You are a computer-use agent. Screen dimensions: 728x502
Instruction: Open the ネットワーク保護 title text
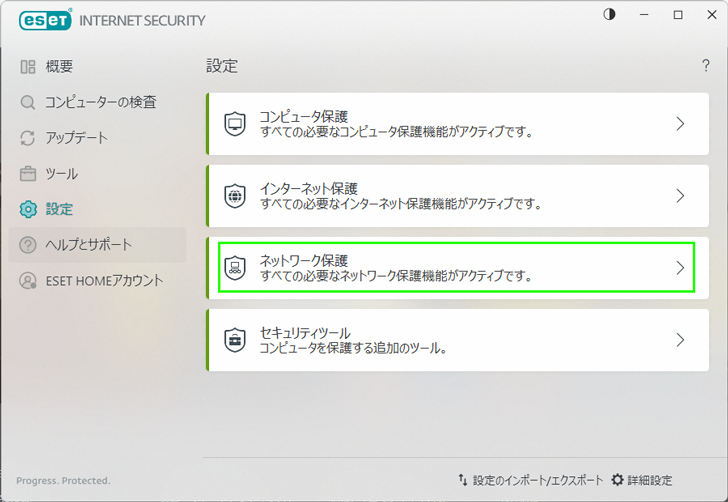pyautogui.click(x=304, y=261)
